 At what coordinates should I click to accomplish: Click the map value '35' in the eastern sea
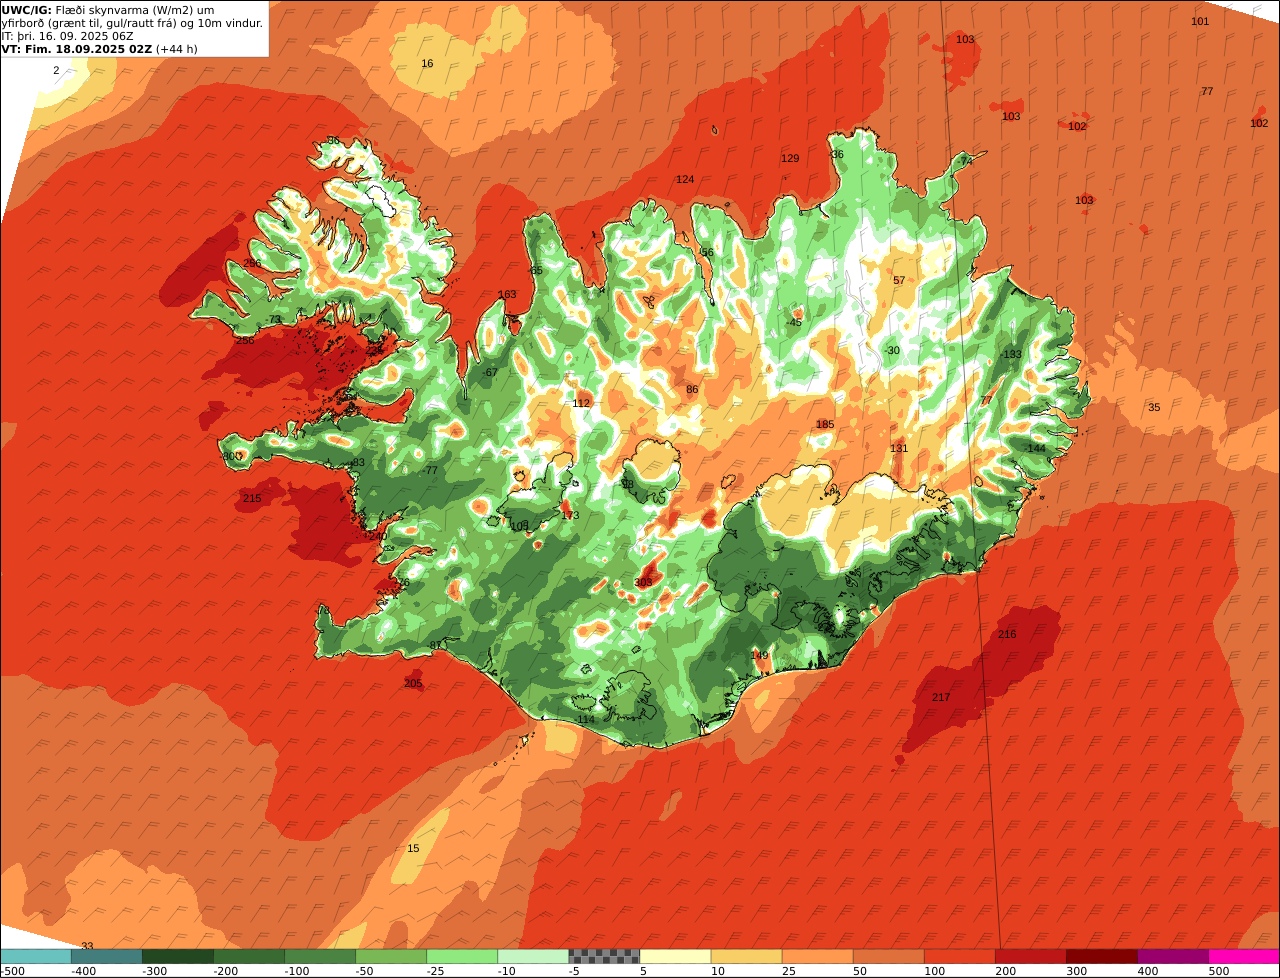click(x=1154, y=408)
